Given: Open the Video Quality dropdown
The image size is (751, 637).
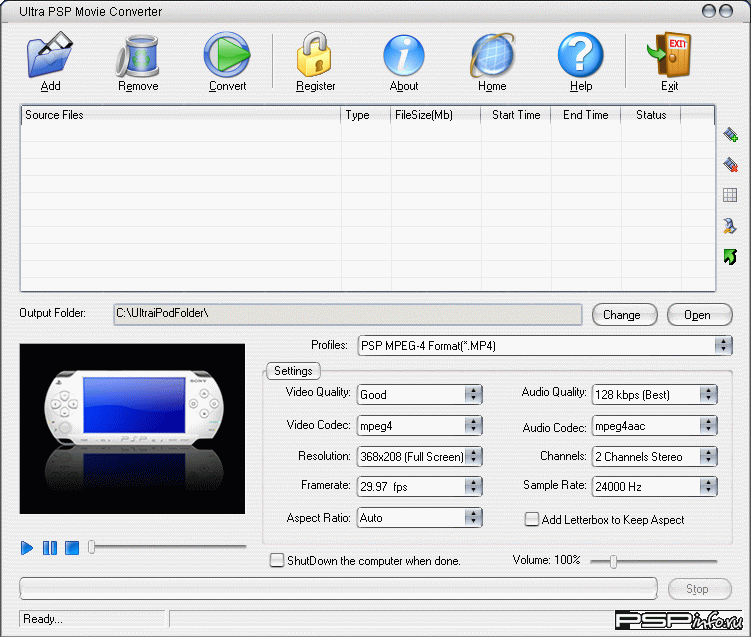Looking at the screenshot, I should pyautogui.click(x=473, y=395).
